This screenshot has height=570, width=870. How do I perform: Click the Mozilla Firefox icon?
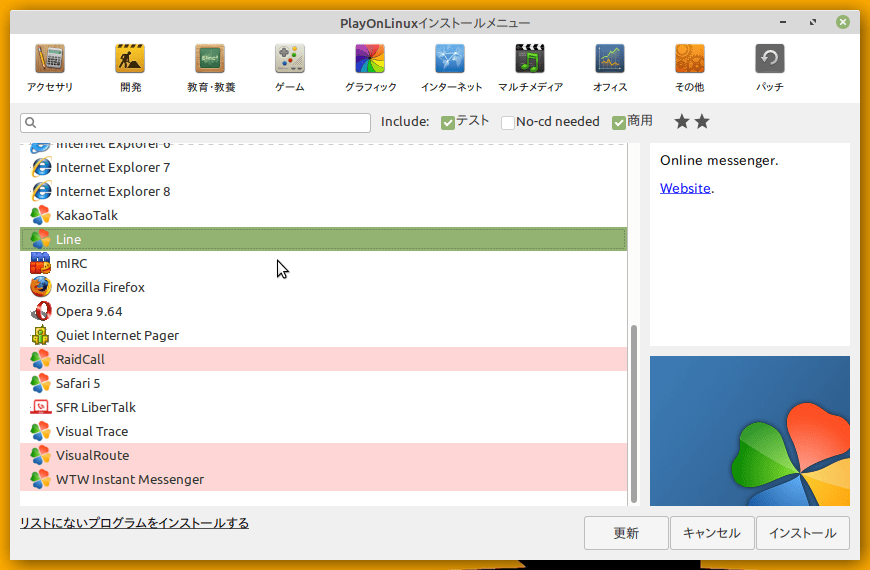pos(41,287)
